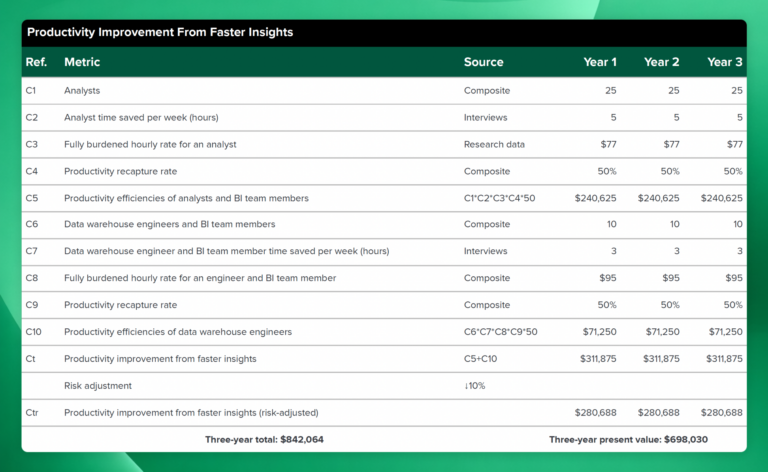Click the Ct reference cell
The width and height of the screenshot is (768, 472).
point(30,359)
